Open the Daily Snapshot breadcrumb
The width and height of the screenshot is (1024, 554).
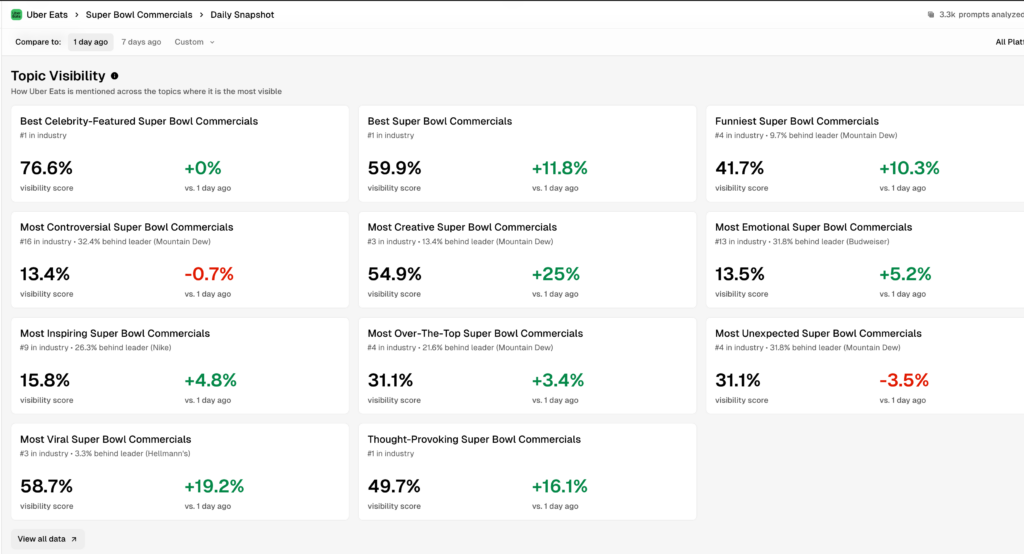click(241, 15)
